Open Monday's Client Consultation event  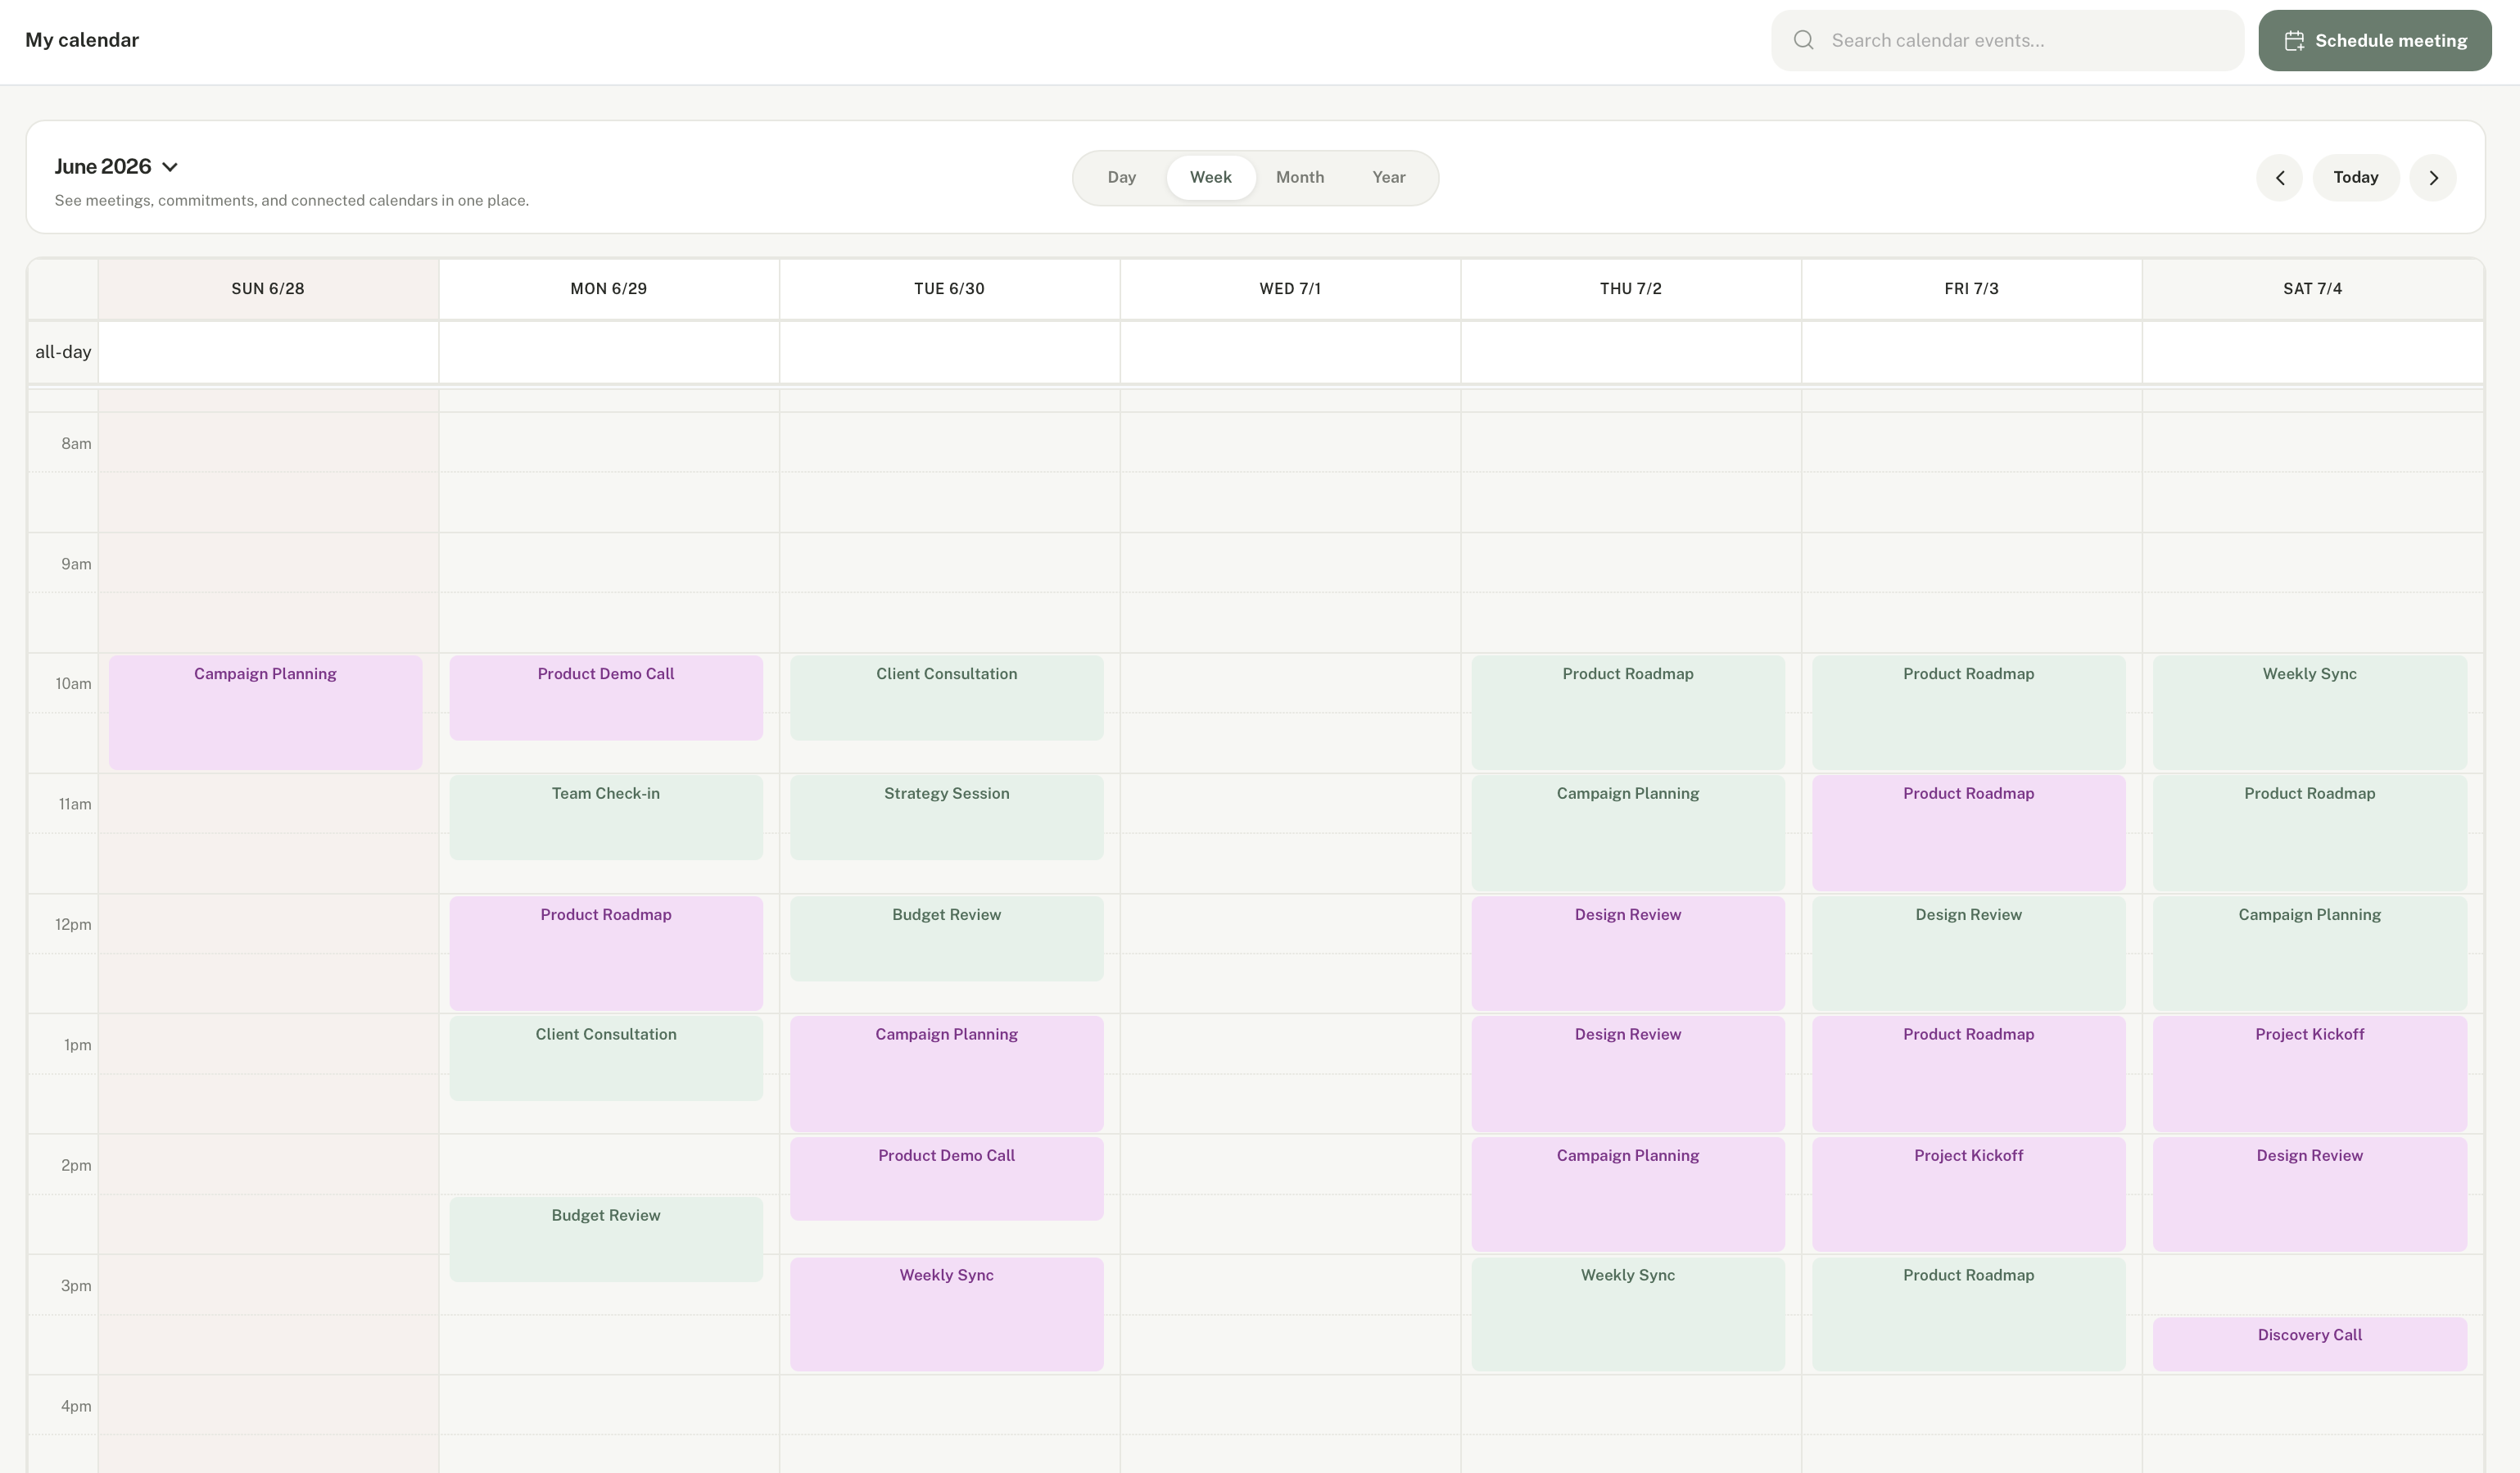[x=606, y=1058]
